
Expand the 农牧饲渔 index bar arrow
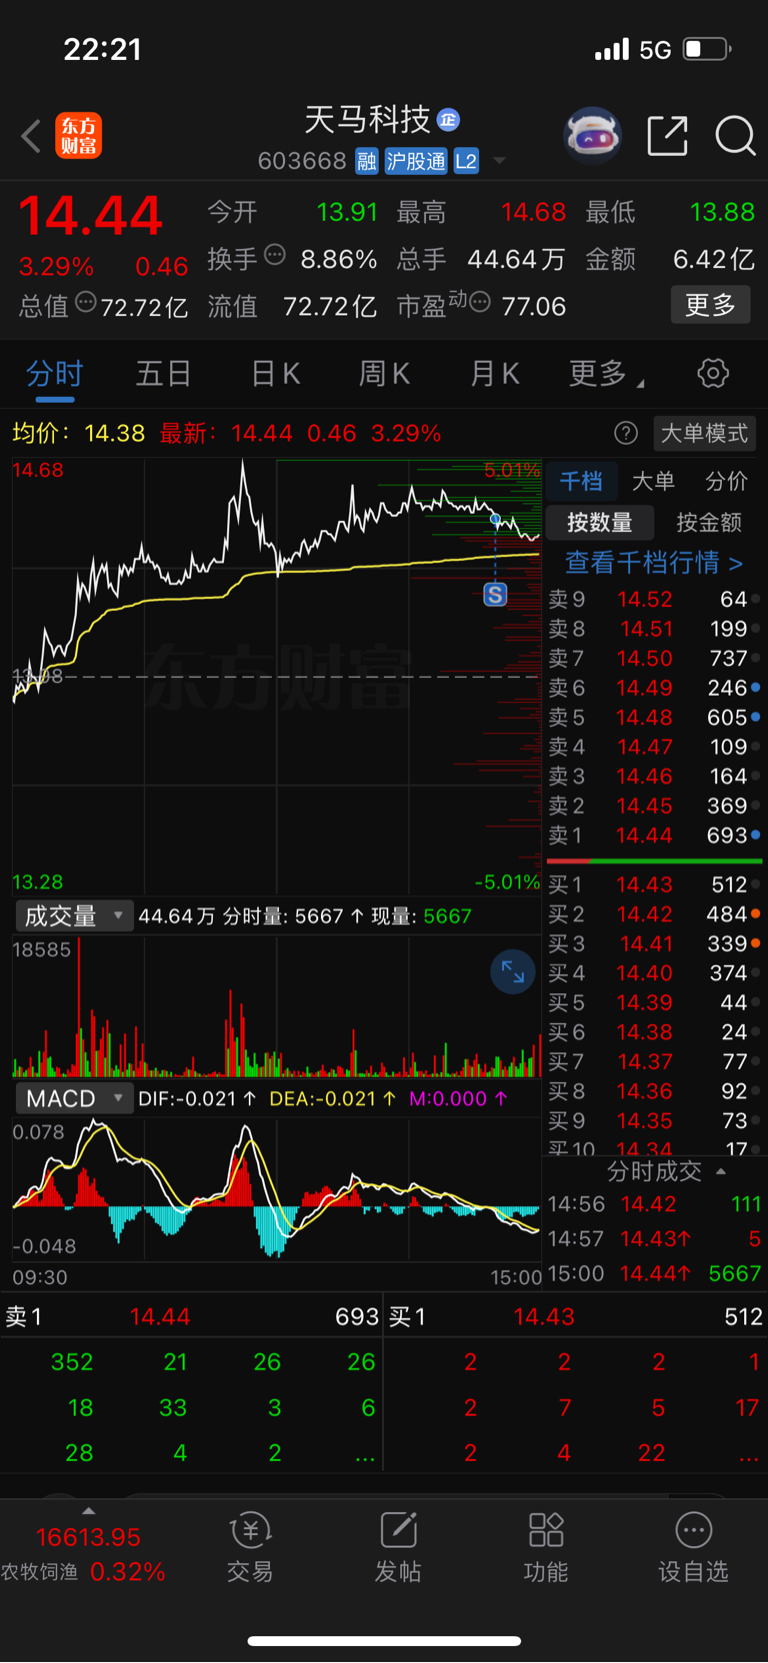click(89, 1511)
